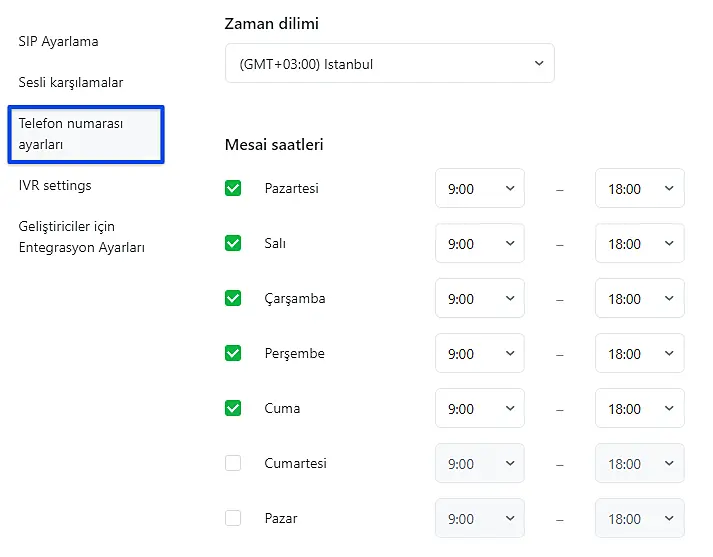Open Geliştiriciler için Entegrasyon Ayarları
The height and width of the screenshot is (557, 713).
click(82, 237)
